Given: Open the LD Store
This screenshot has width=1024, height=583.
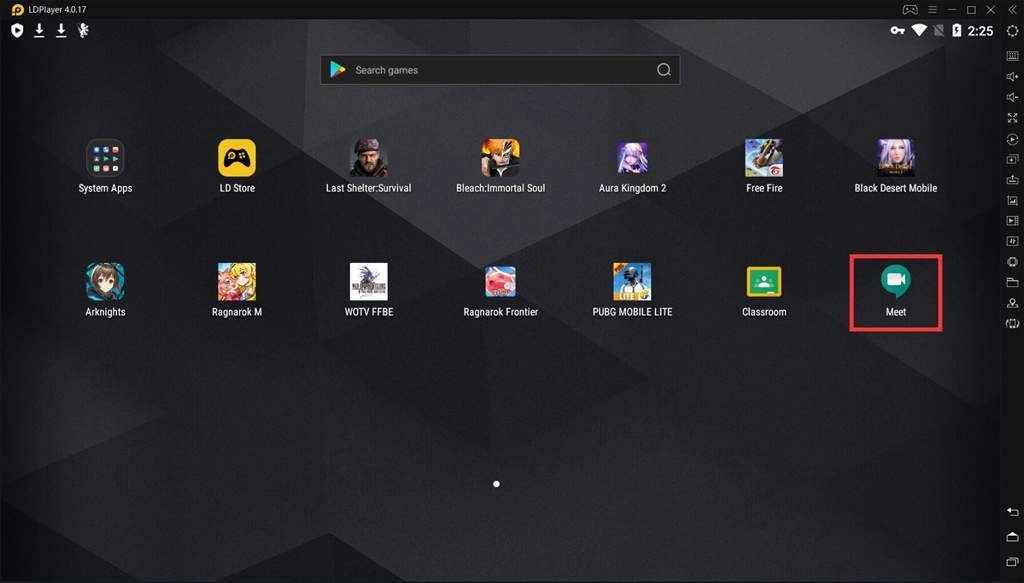Looking at the screenshot, I should pyautogui.click(x=236, y=156).
